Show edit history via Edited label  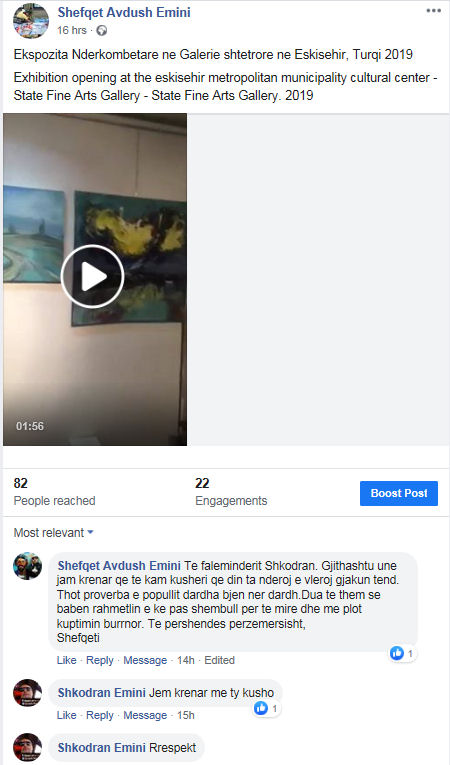tap(219, 660)
